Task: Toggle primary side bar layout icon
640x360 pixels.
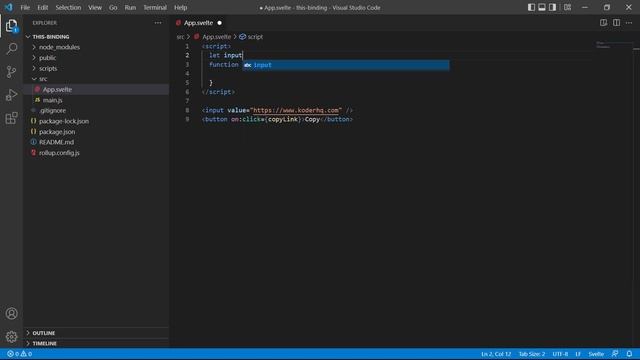Action: [x=531, y=7]
